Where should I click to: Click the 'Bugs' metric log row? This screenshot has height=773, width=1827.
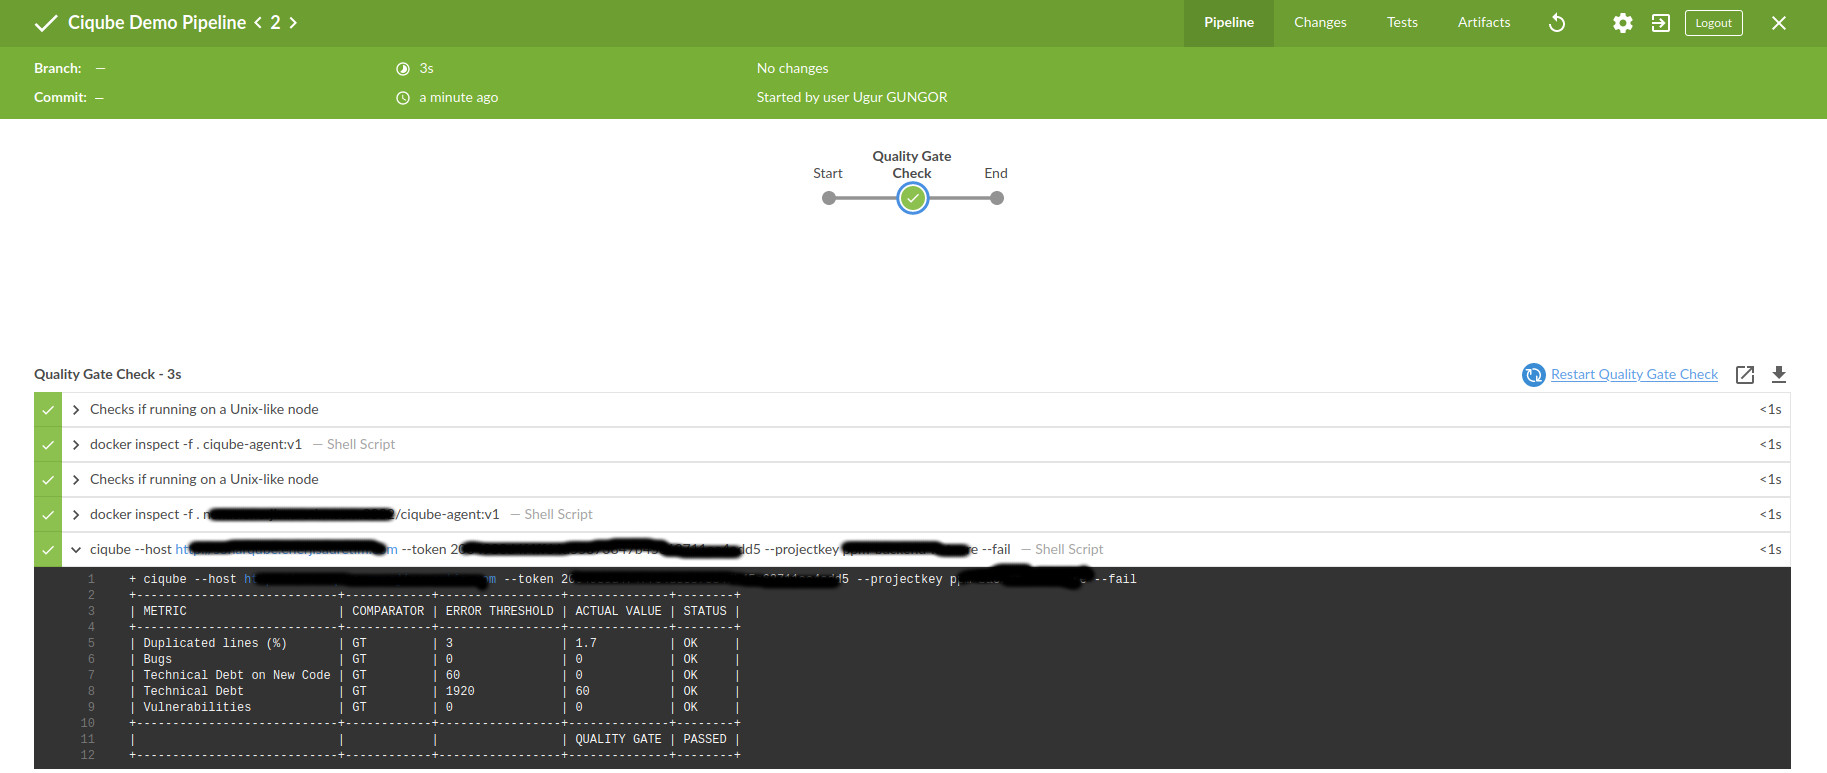tap(434, 659)
